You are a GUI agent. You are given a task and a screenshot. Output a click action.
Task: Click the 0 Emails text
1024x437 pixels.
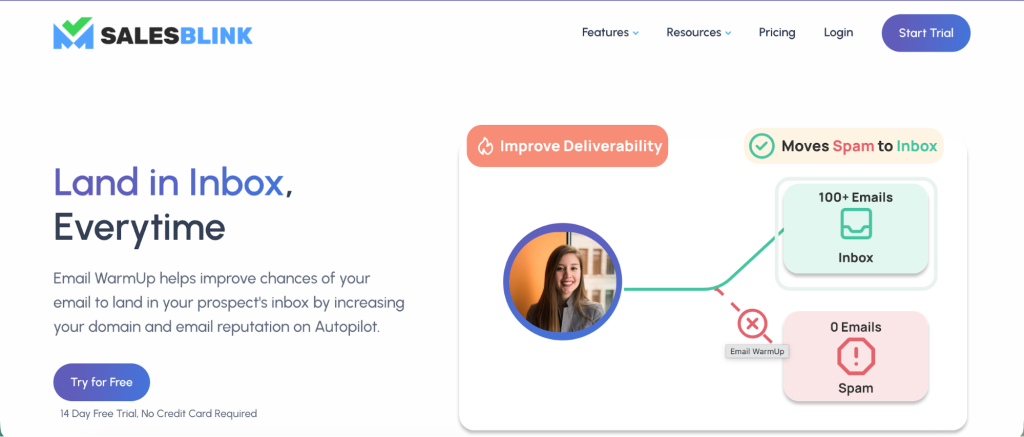[x=856, y=327]
